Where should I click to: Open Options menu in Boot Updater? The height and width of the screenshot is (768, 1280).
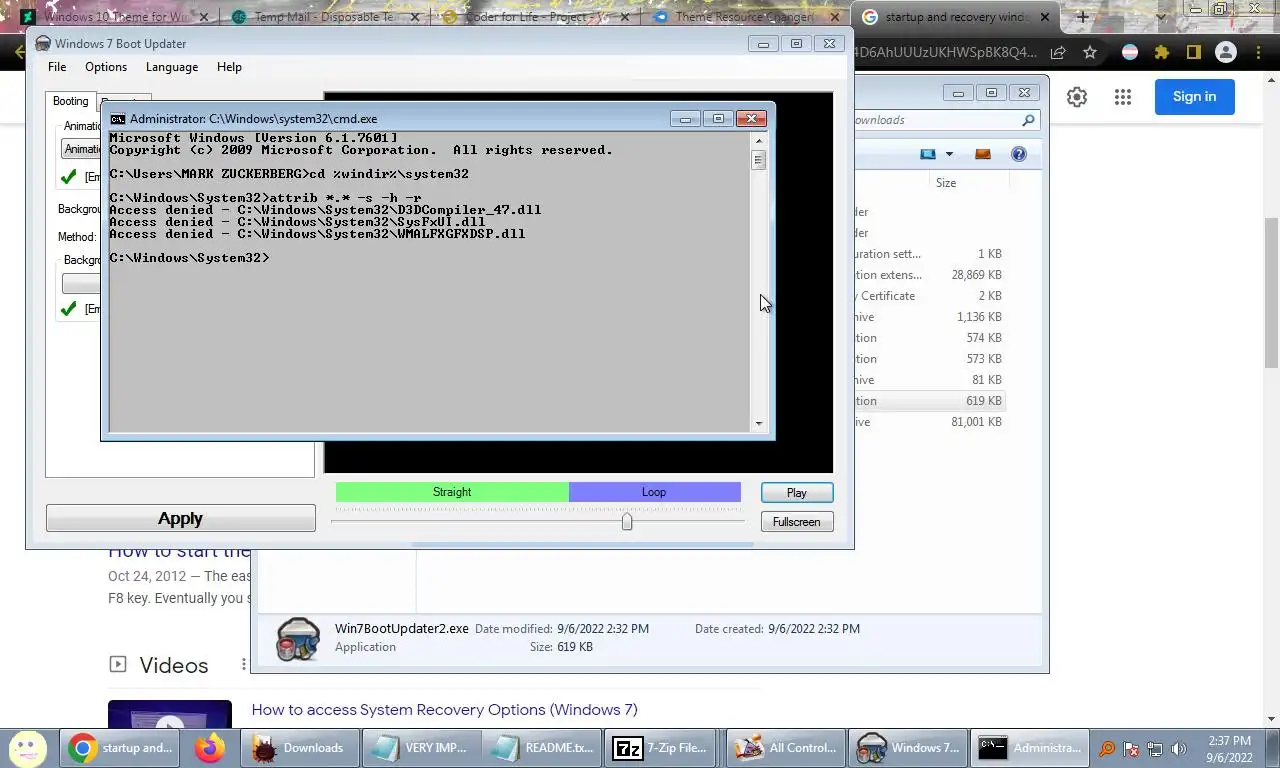pos(106,67)
